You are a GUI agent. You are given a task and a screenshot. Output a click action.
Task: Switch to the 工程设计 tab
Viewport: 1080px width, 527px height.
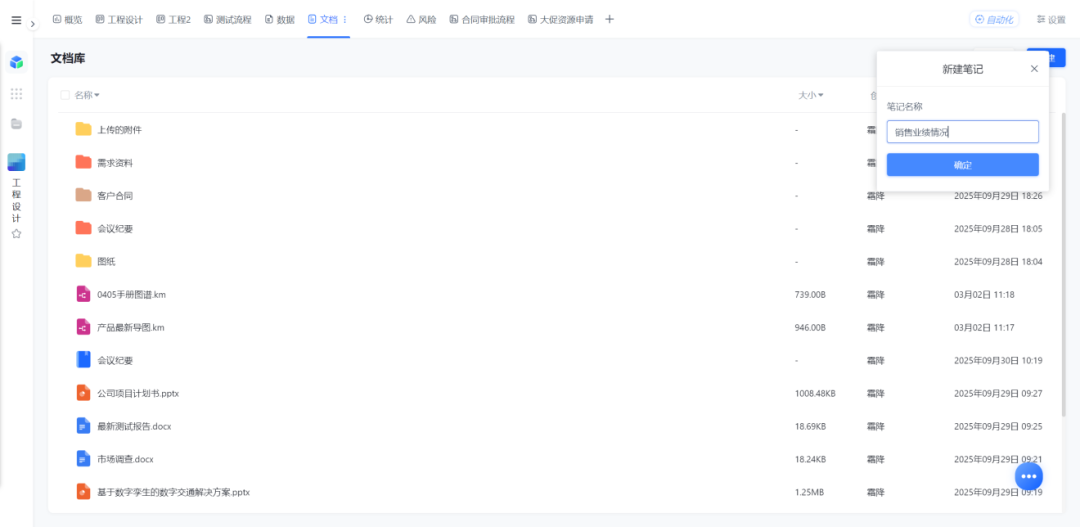pos(119,20)
